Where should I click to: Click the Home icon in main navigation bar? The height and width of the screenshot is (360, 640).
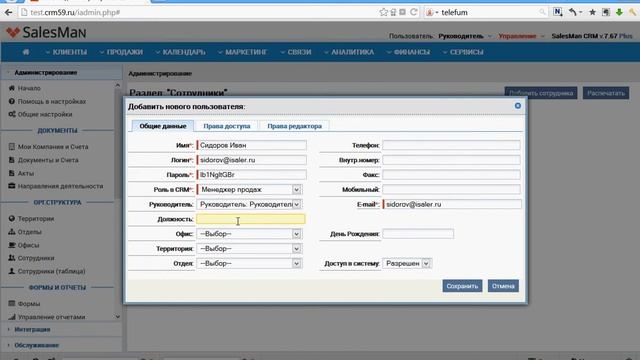click(x=26, y=52)
